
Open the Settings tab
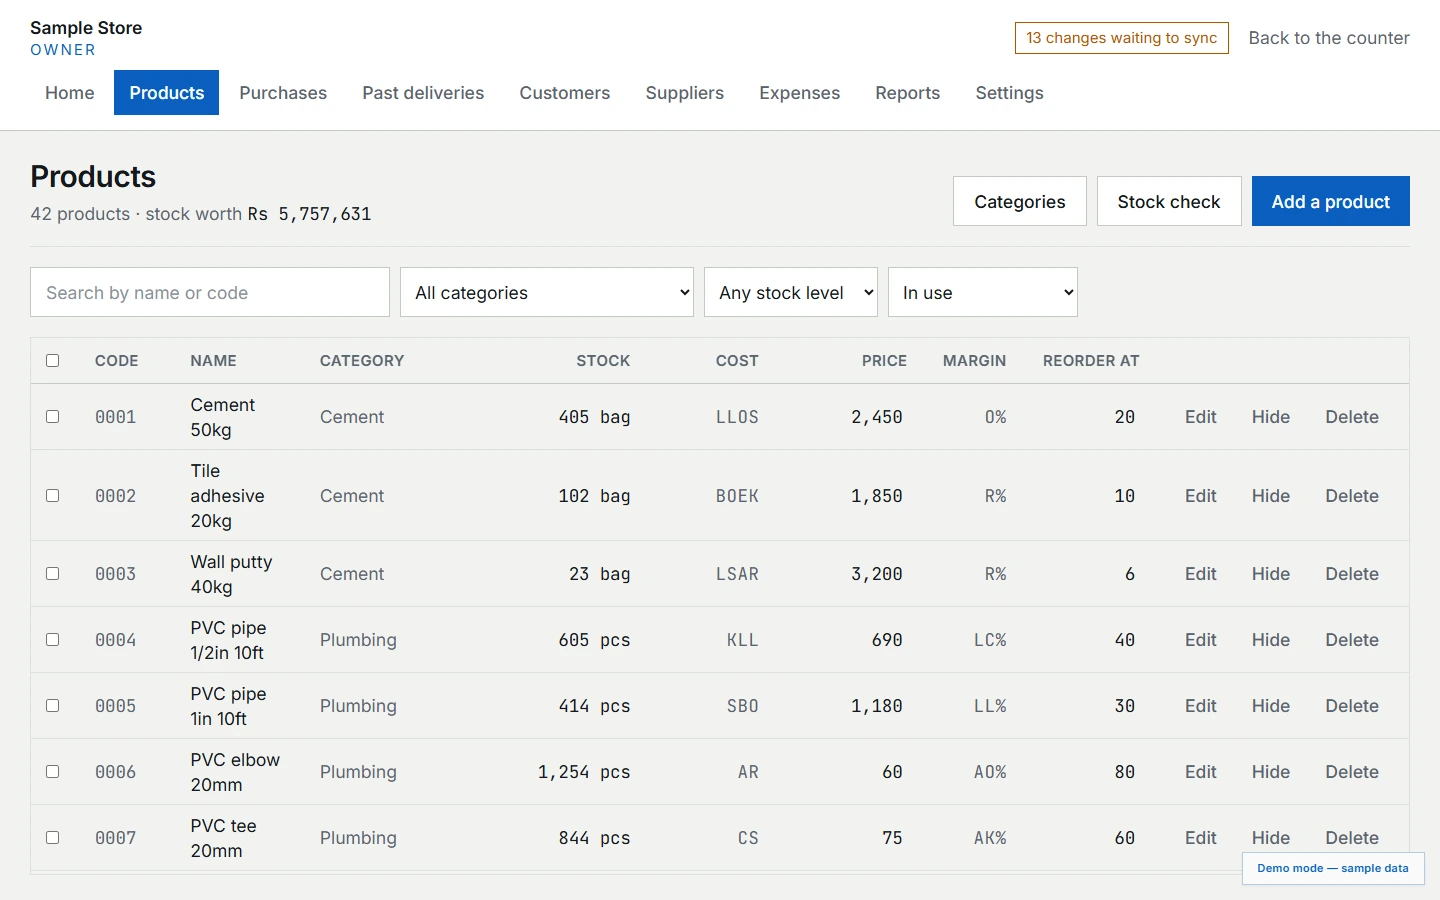(1010, 93)
